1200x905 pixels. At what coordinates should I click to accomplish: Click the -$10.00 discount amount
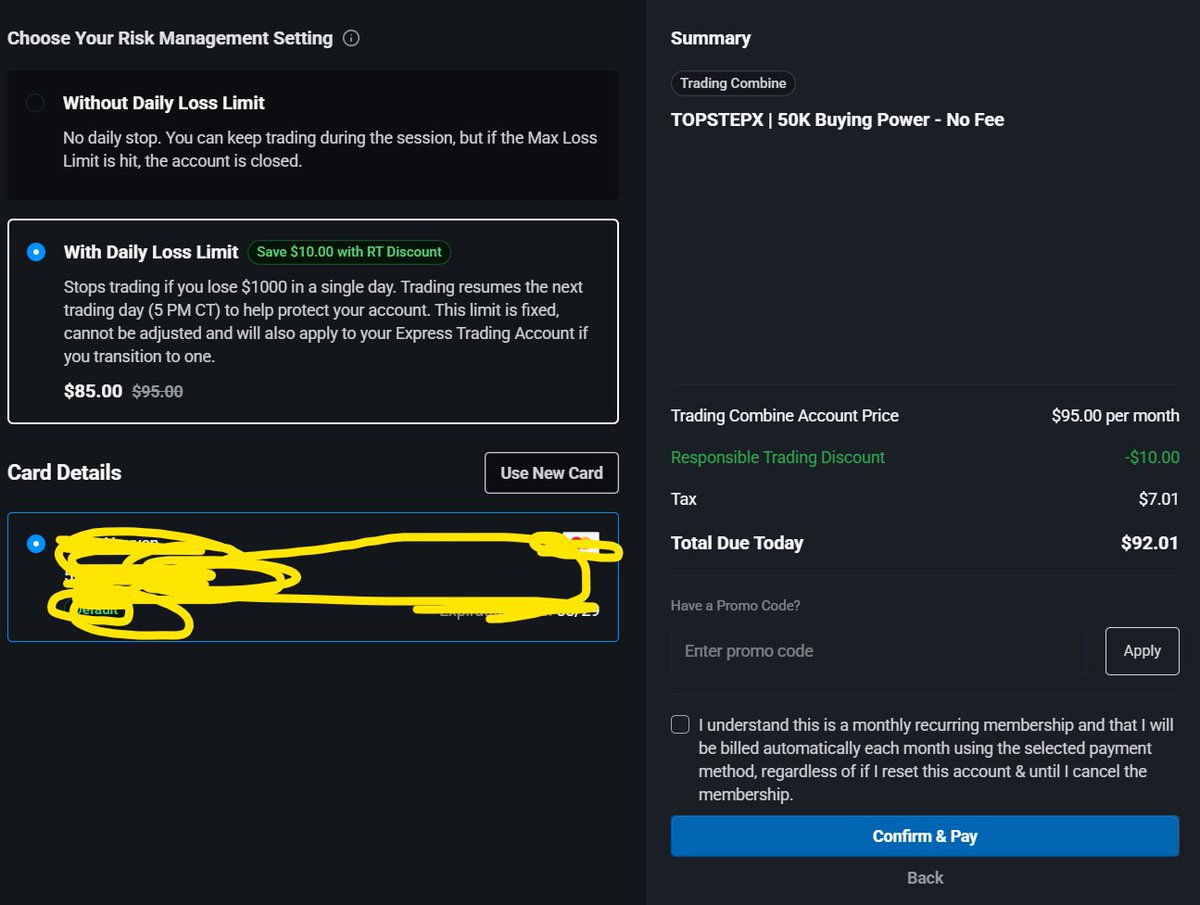pyautogui.click(x=1151, y=457)
